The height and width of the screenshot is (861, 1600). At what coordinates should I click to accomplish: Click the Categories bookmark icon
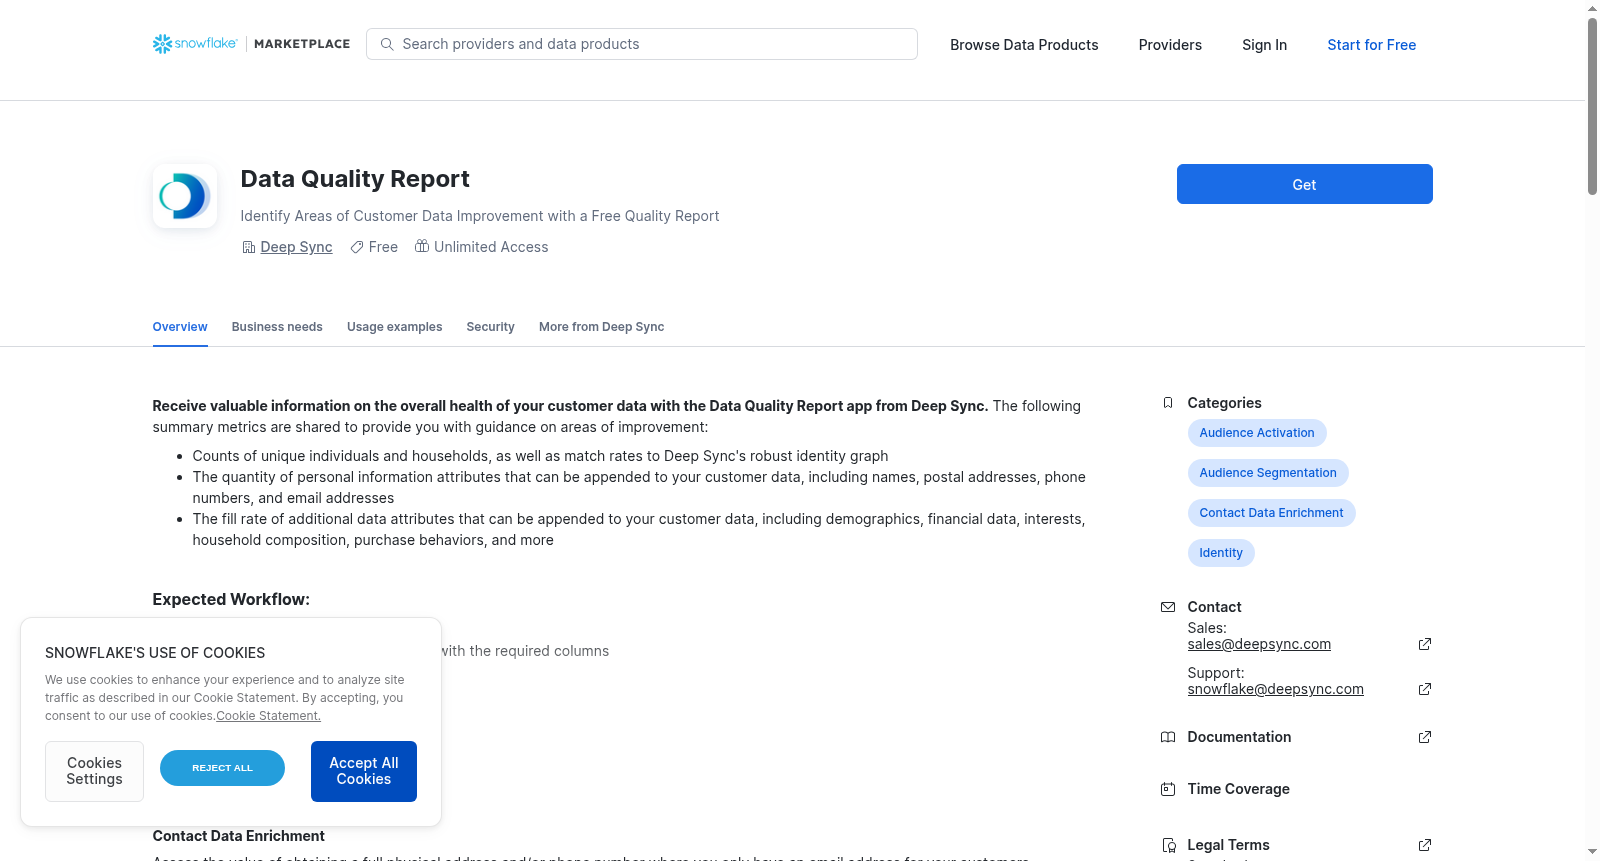(1167, 403)
